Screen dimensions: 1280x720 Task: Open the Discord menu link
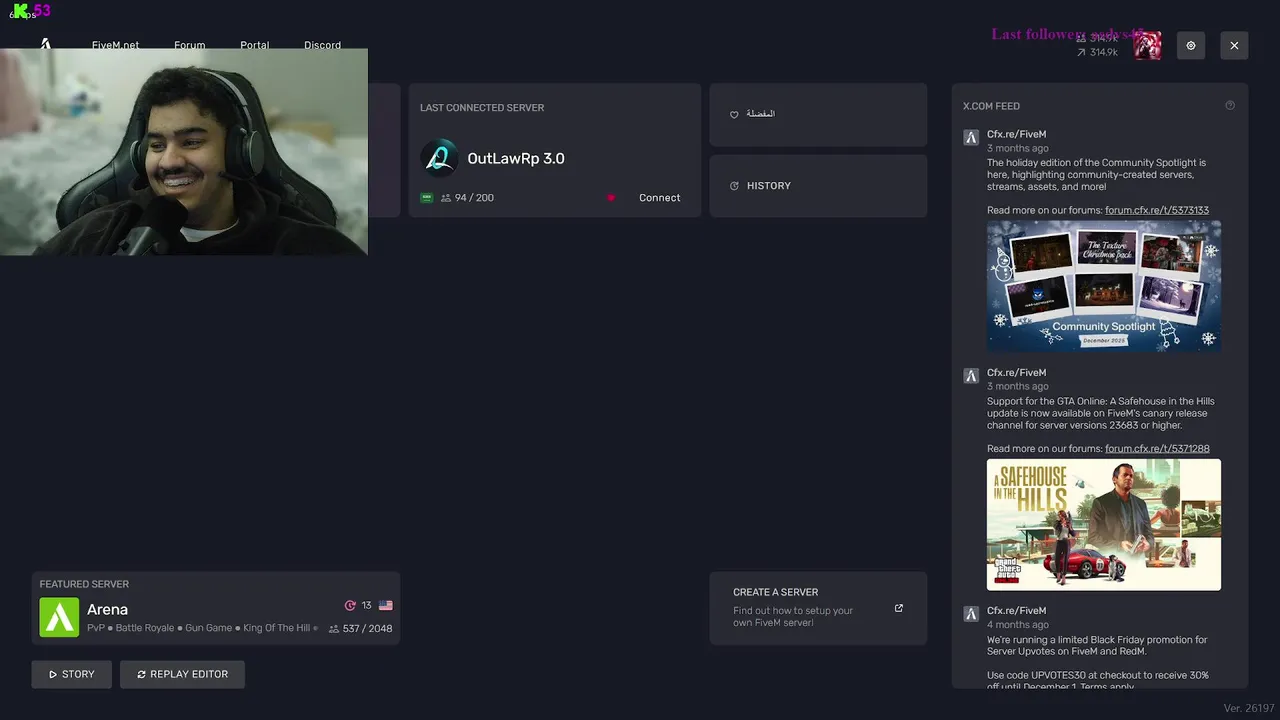322,45
